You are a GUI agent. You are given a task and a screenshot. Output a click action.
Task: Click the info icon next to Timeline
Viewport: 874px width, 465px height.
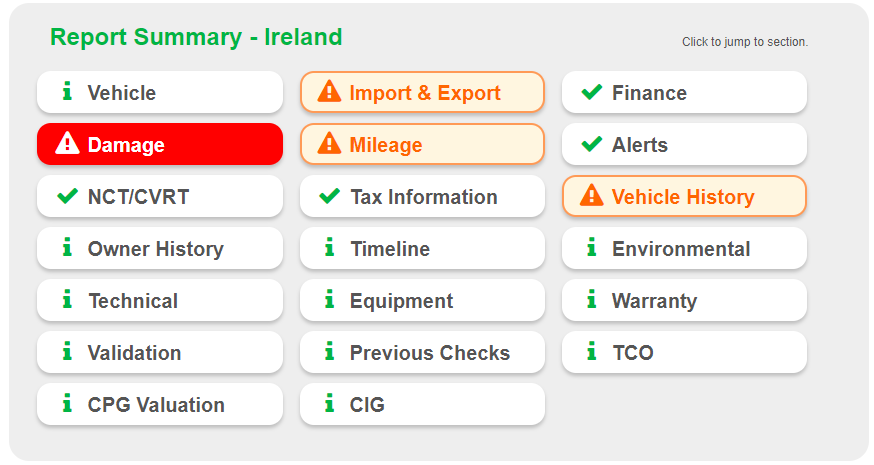tap(329, 248)
